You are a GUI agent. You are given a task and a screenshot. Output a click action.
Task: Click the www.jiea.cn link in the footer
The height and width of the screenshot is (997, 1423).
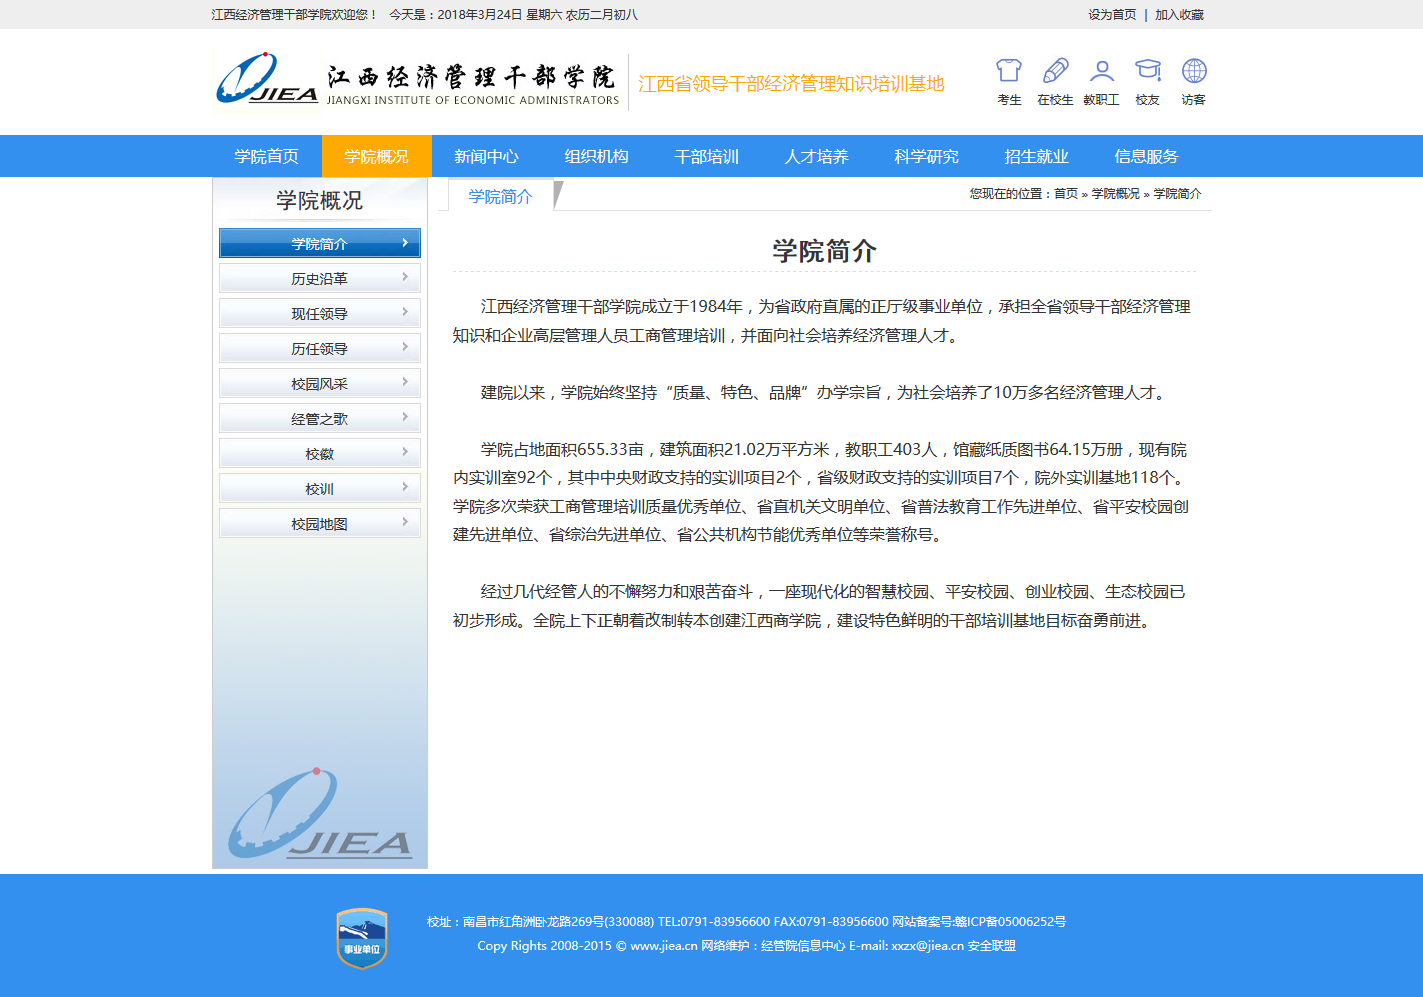click(664, 946)
